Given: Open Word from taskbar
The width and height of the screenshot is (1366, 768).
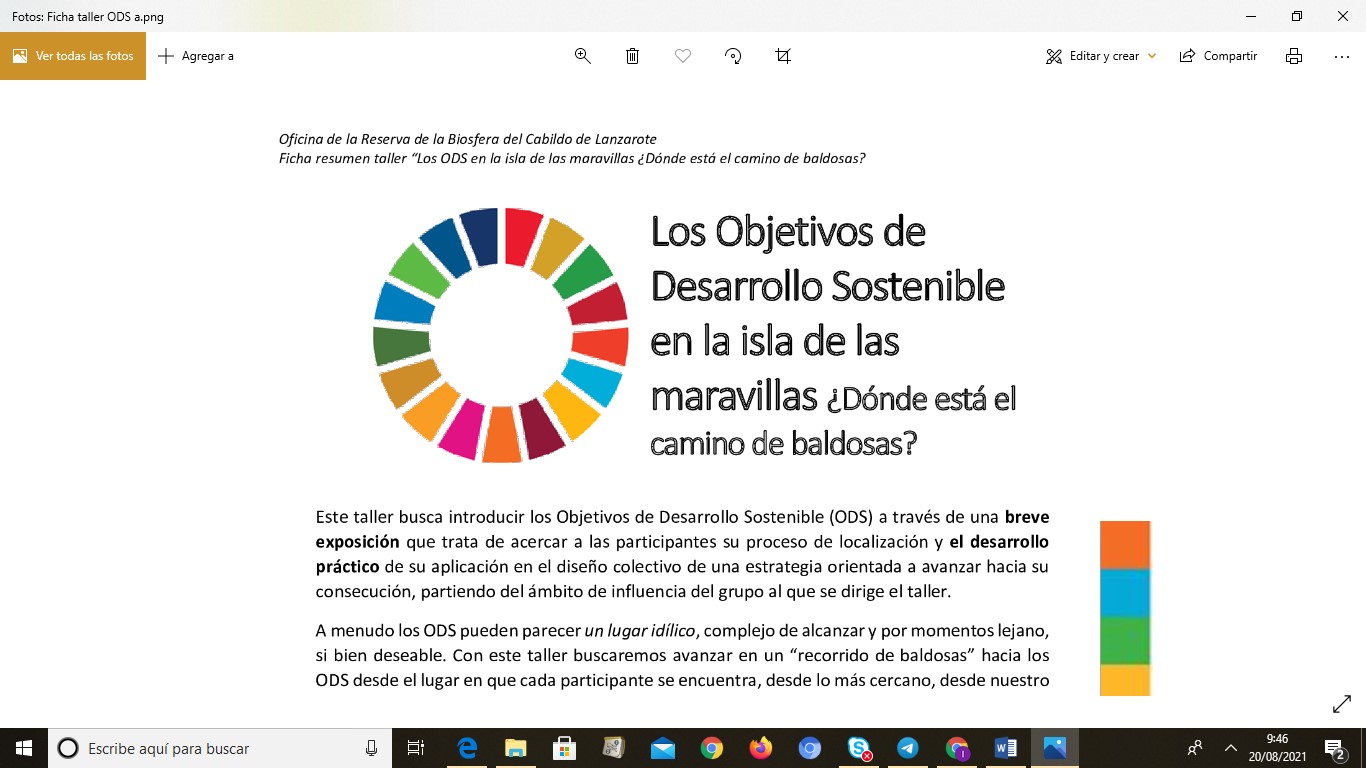Looking at the screenshot, I should coord(1006,748).
